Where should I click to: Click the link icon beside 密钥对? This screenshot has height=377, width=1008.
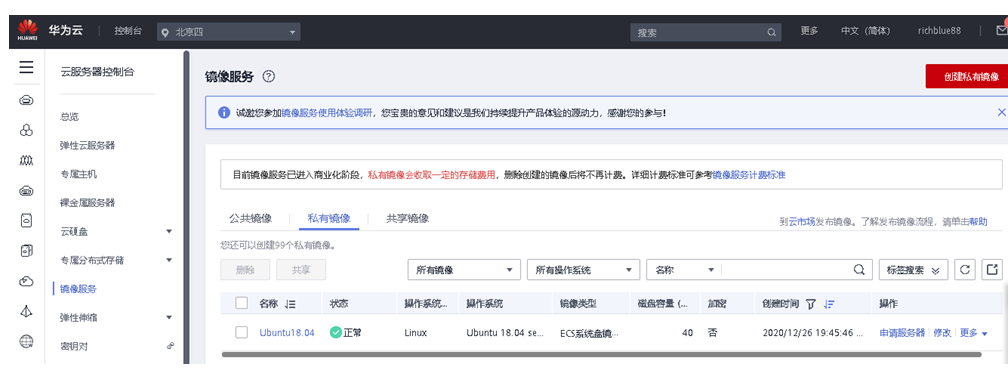[x=170, y=345]
